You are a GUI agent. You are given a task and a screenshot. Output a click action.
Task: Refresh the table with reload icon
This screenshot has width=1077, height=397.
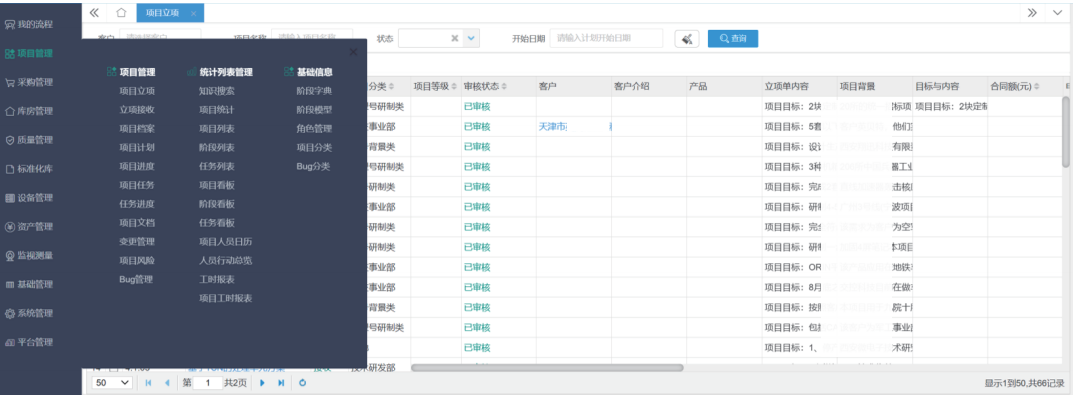tap(302, 383)
